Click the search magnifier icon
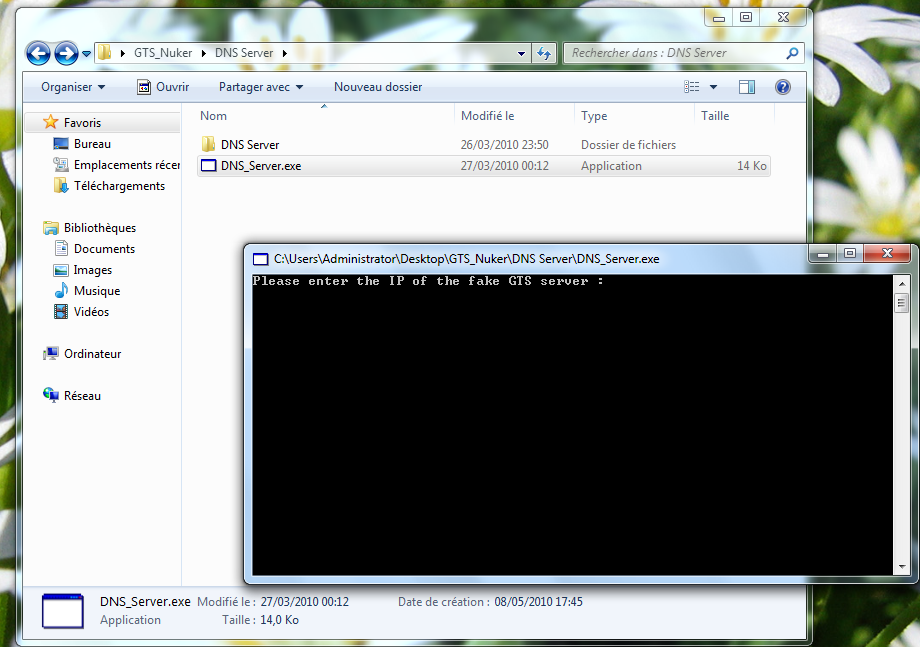Viewport: 920px width, 647px height. click(793, 54)
